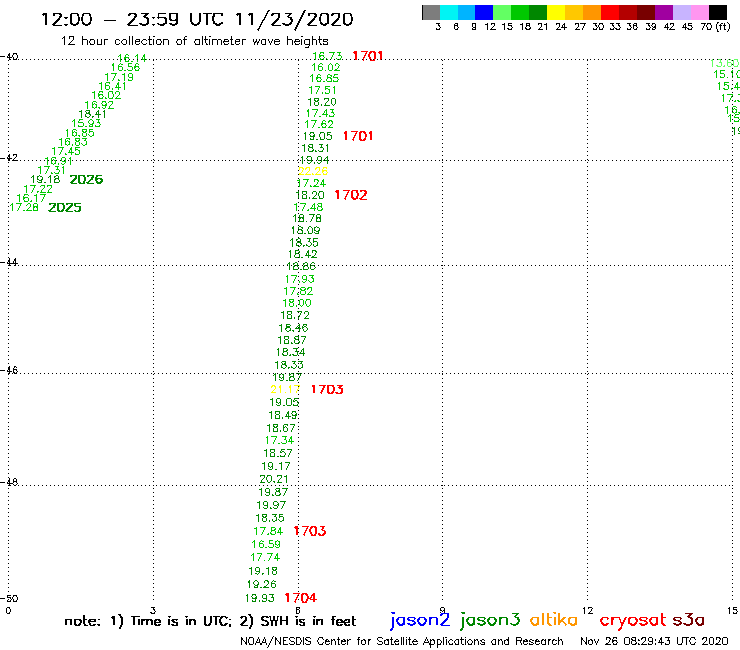This screenshot has width=740, height=650.
Task: Click the 17.24 wave height reading
Action: click(x=311, y=183)
